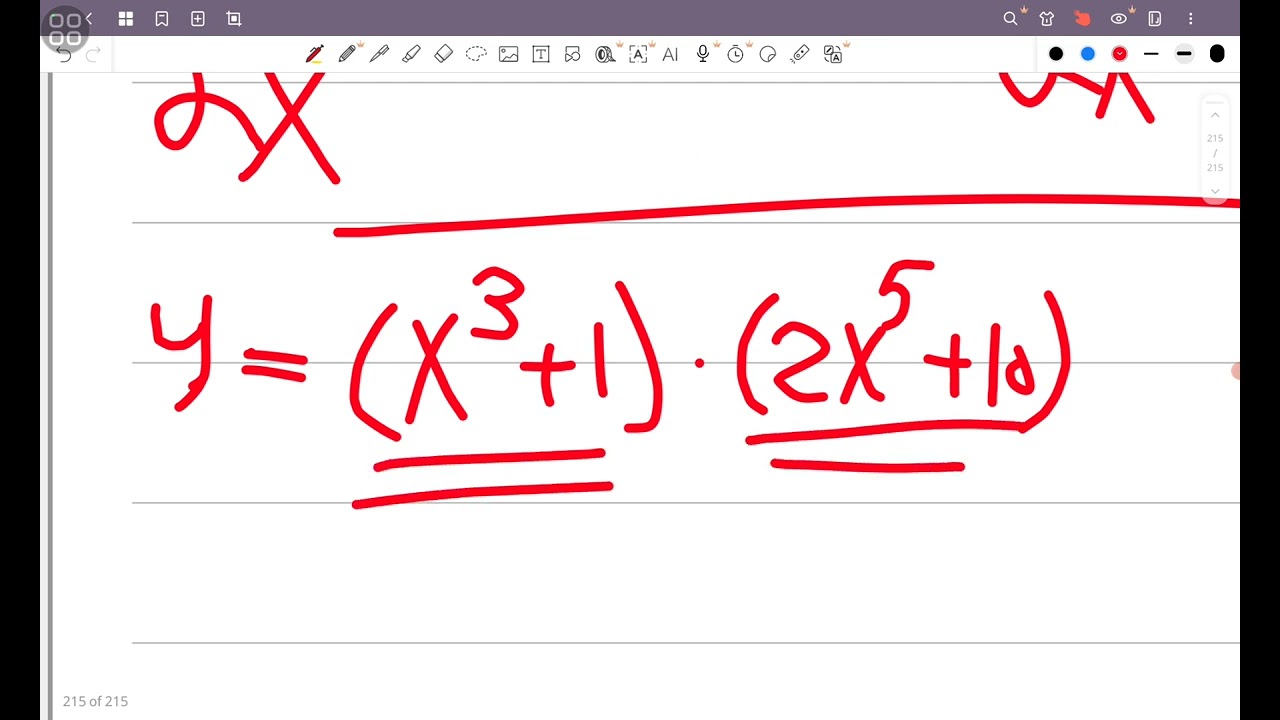Image resolution: width=1280 pixels, height=720 pixels.
Task: Open the three-dot more options menu
Action: click(1191, 18)
